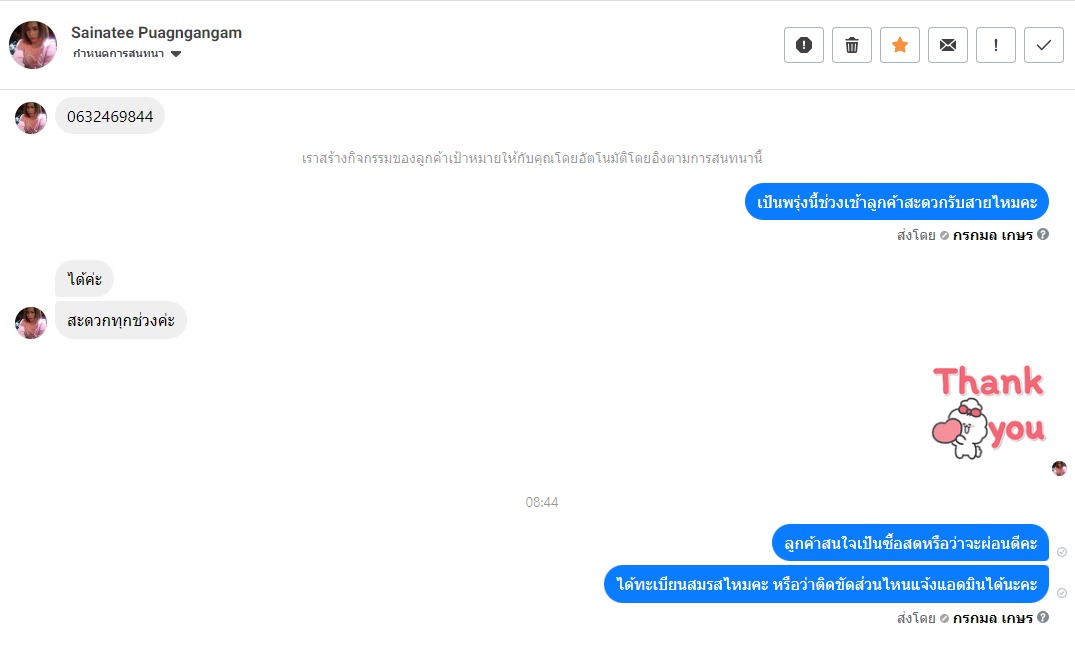Select the phone number message 0632469844

click(110, 116)
